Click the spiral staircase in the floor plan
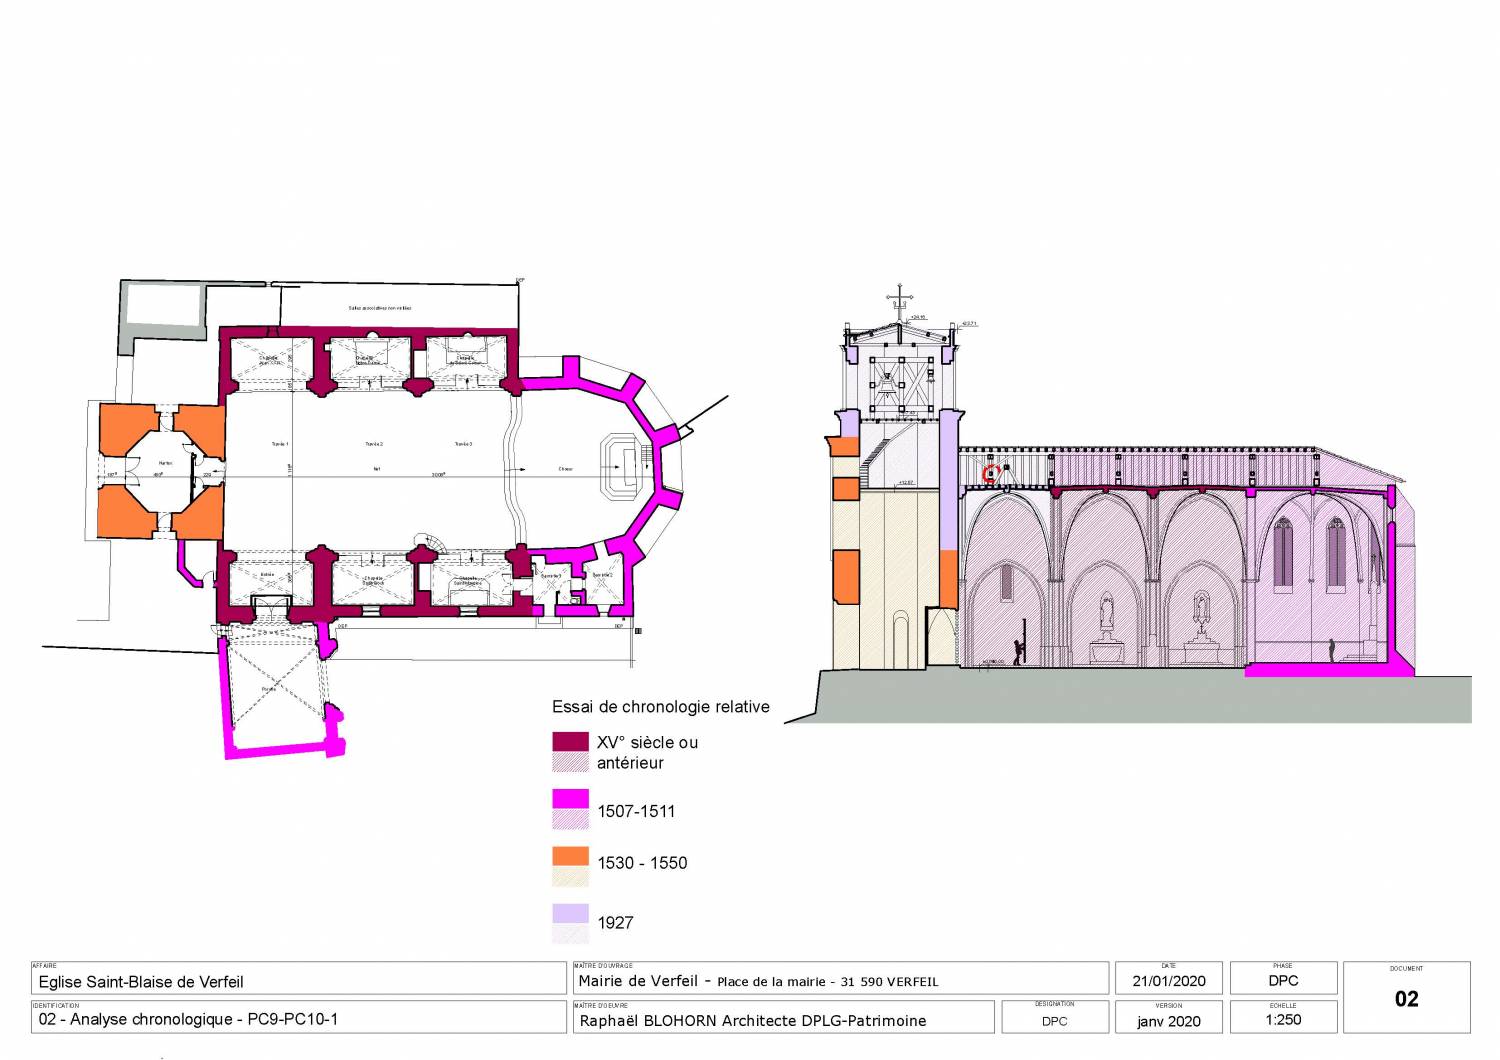Screen dimensions: 1500x1060 pyautogui.click(x=427, y=543)
